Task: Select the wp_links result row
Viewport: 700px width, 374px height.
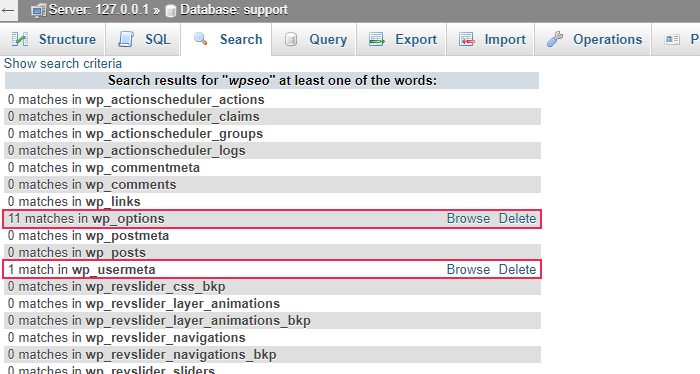Action: pos(272,201)
